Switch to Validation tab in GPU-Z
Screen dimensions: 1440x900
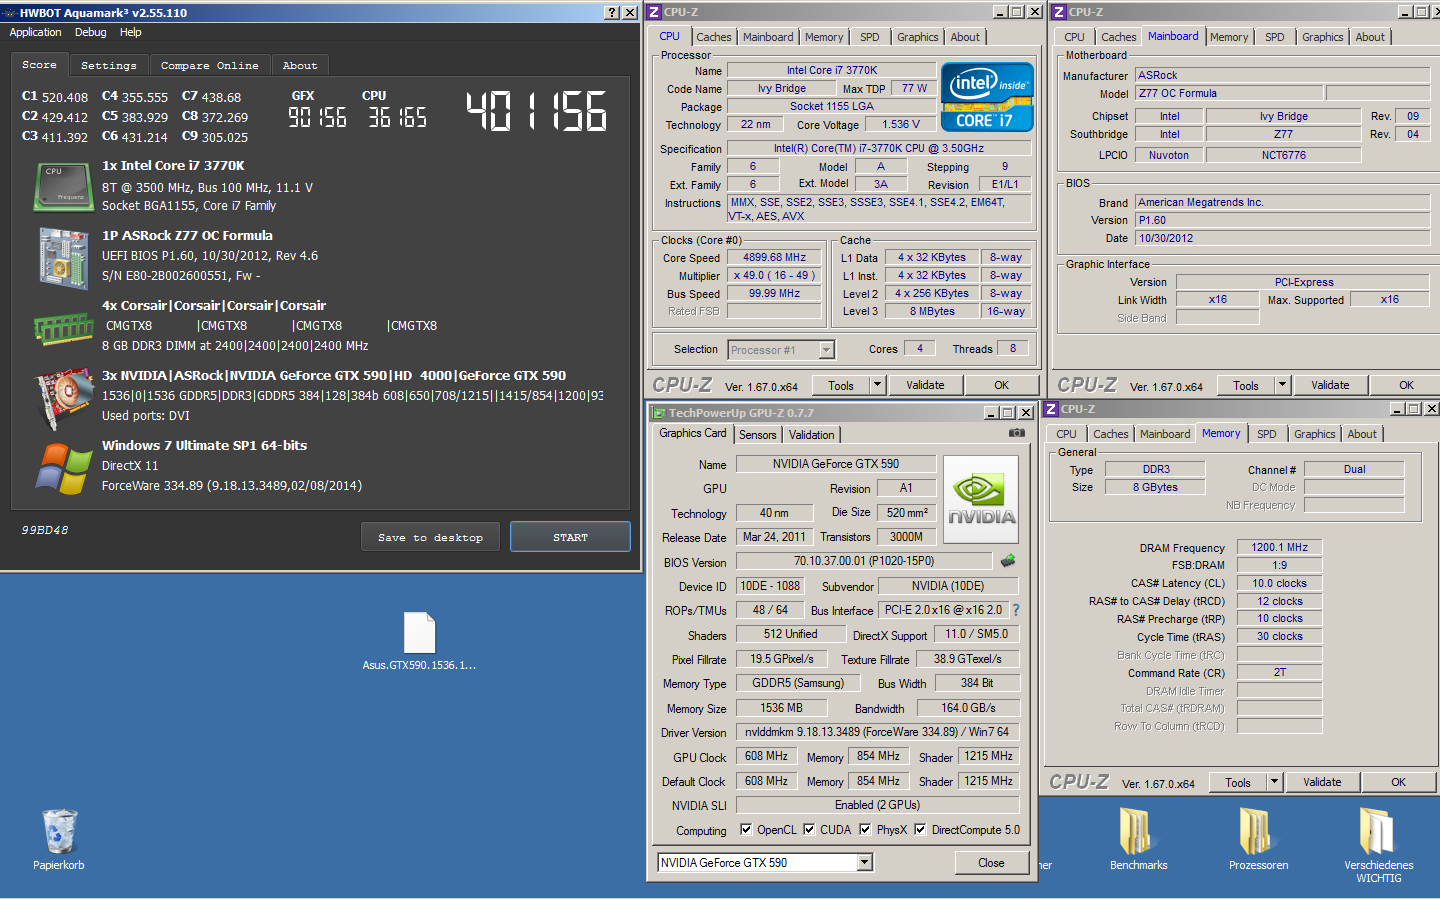coord(811,435)
